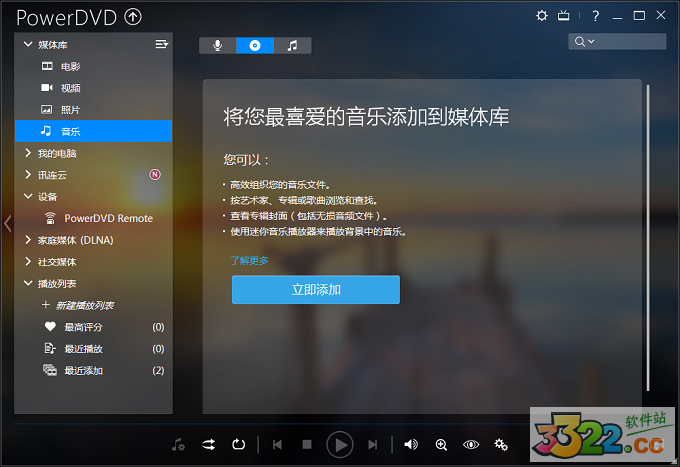Screen dimensions: 680x467
Task: Click into the search input field
Action: click(631, 42)
